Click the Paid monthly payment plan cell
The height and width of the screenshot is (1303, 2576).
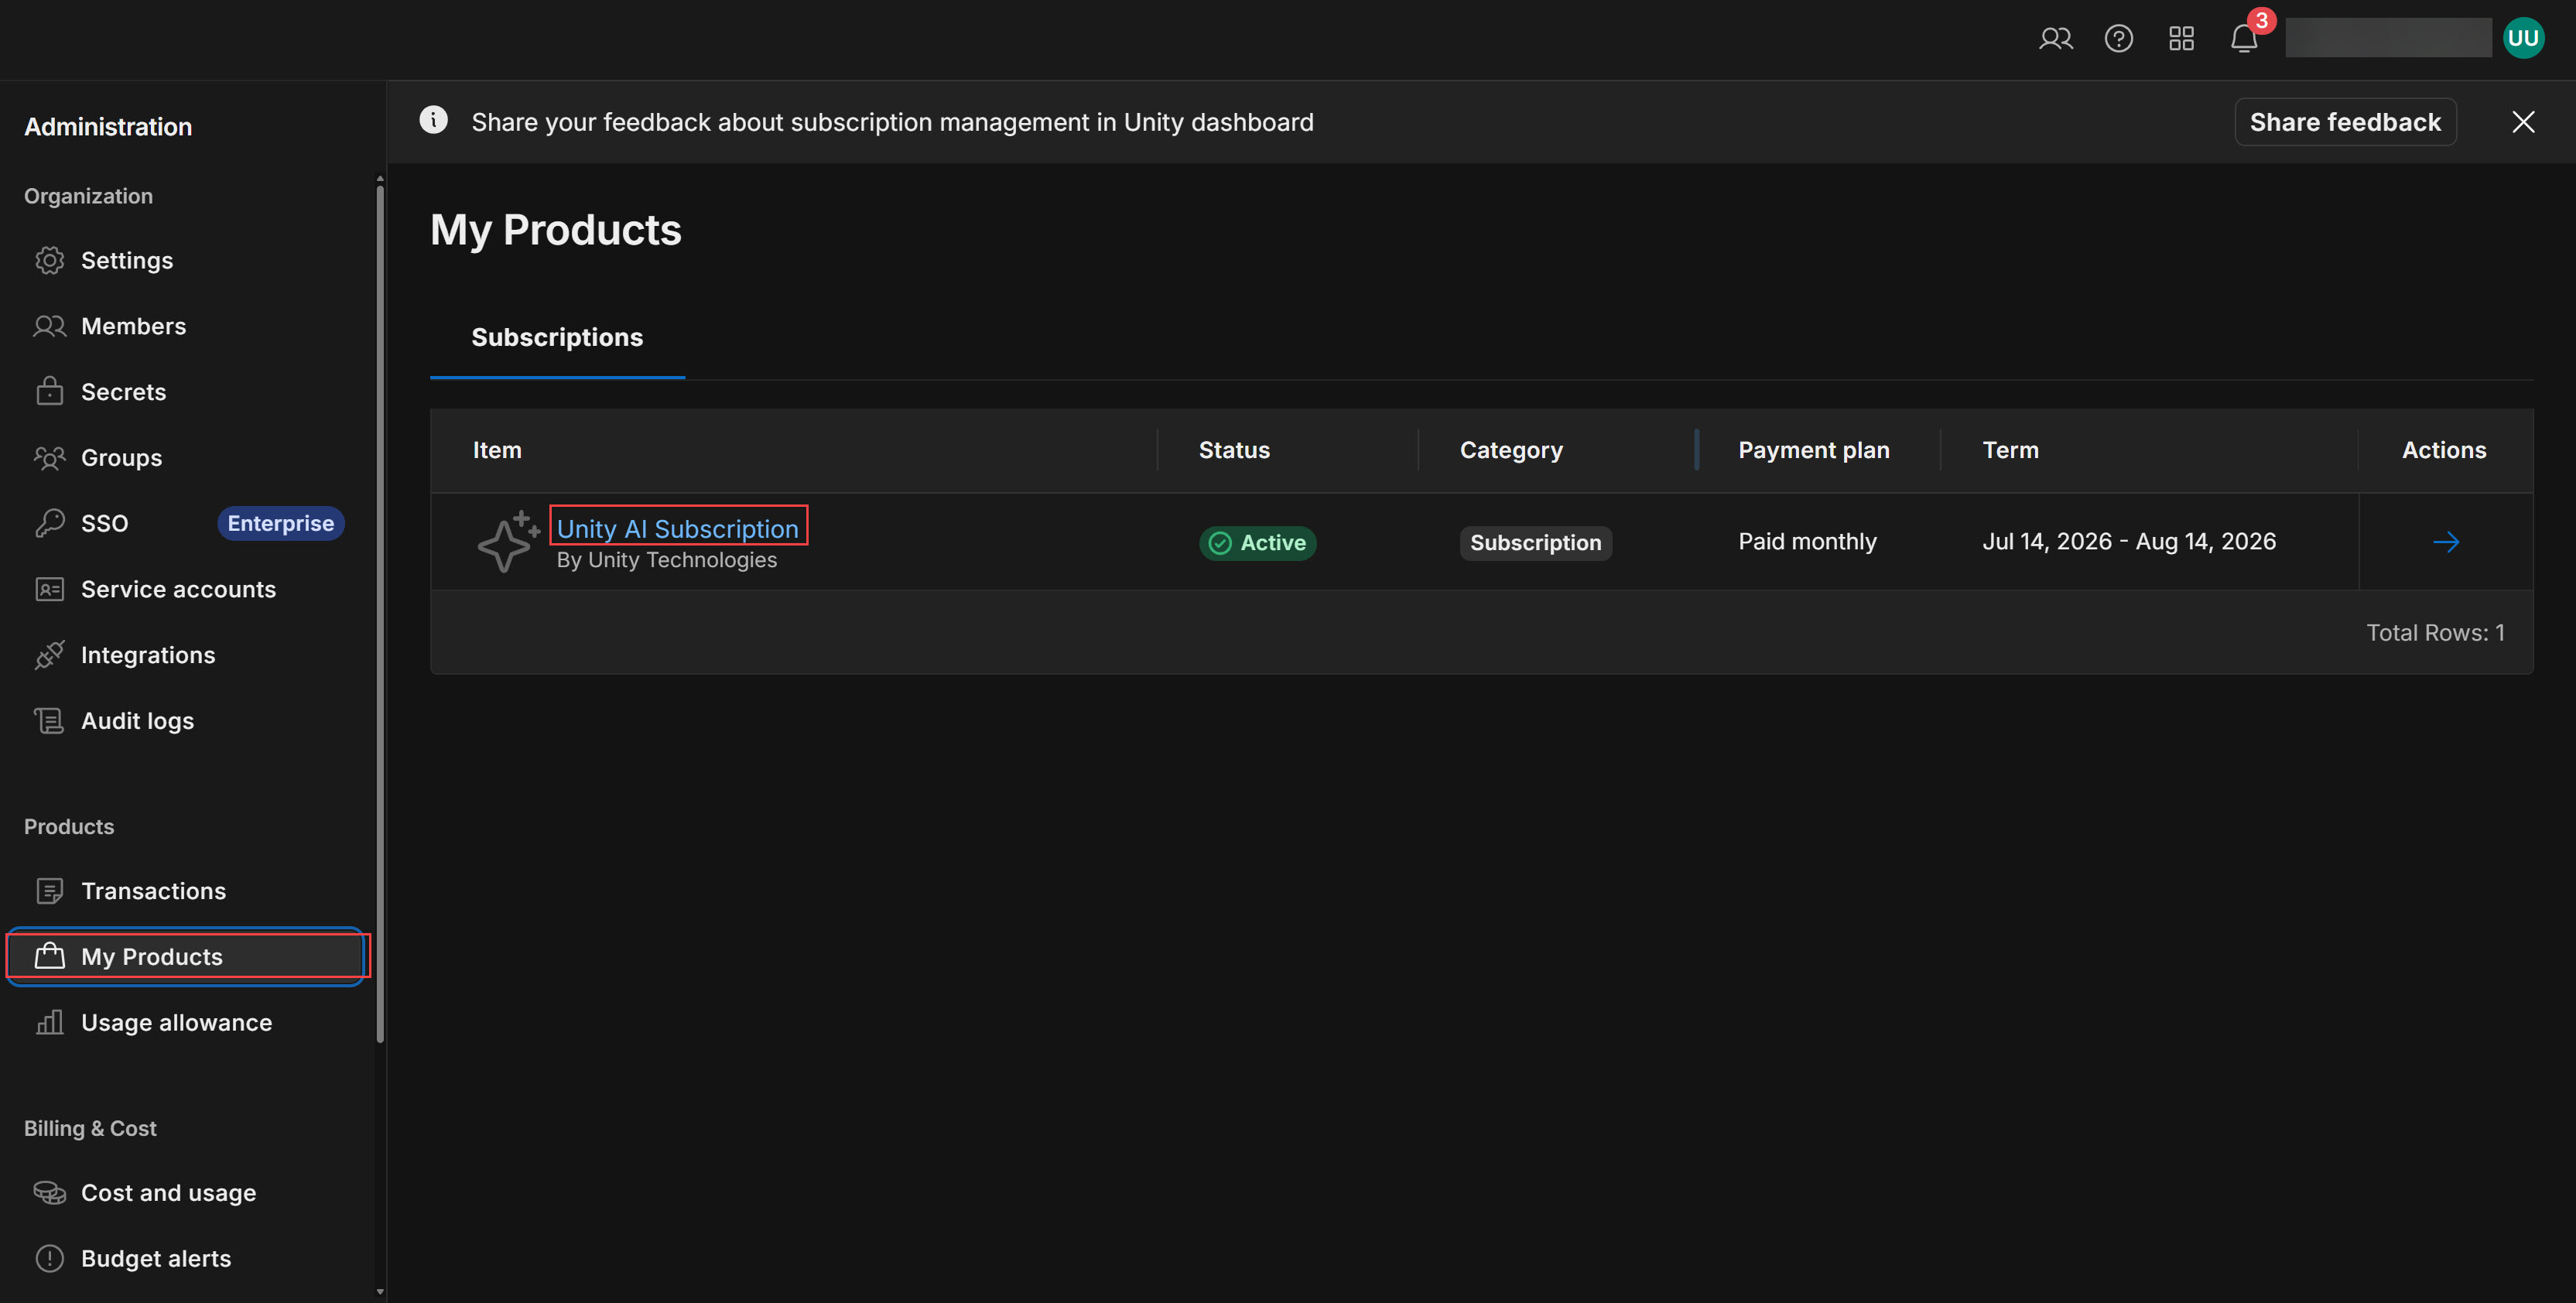[1807, 542]
